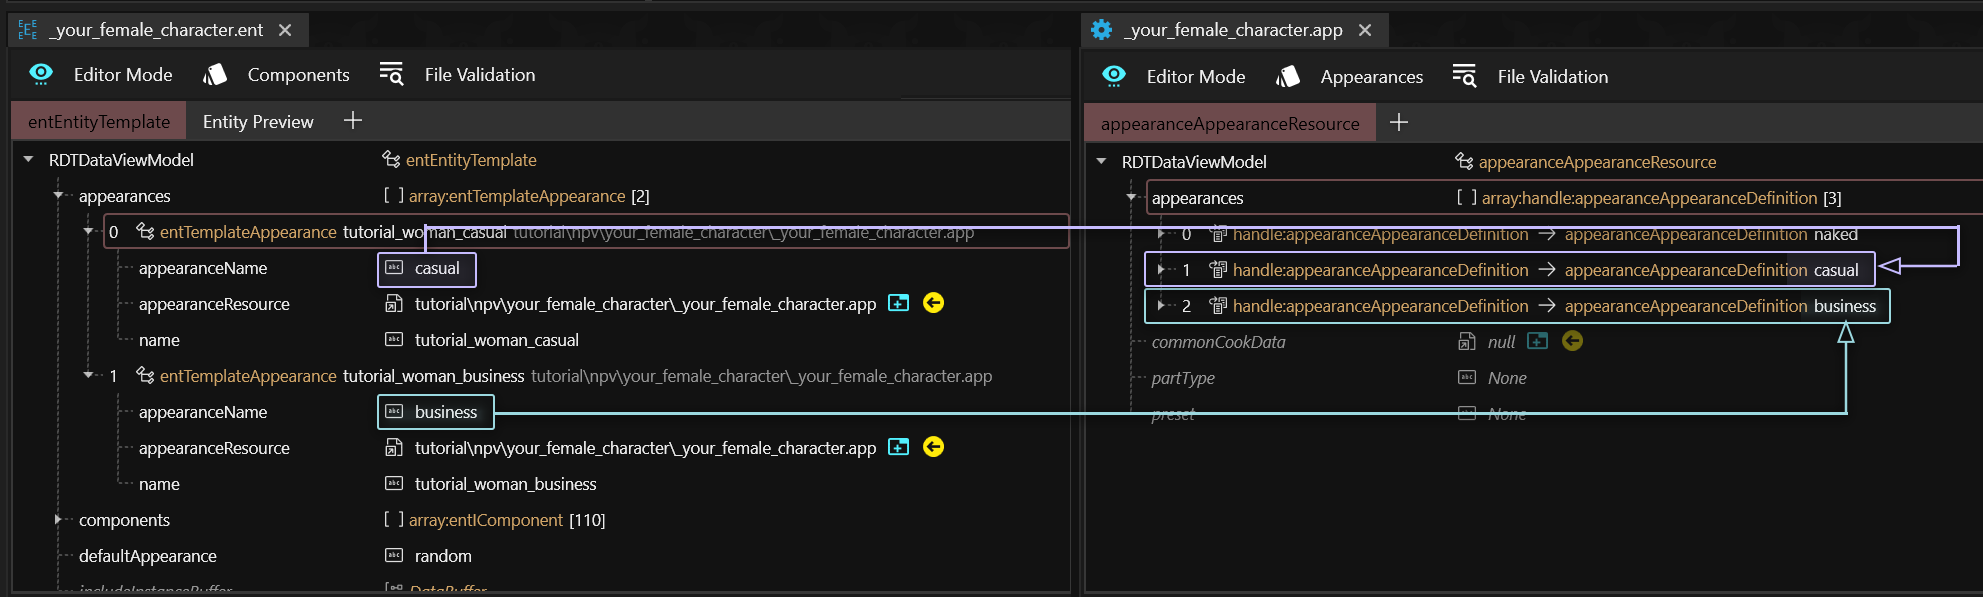This screenshot has width=1983, height=597.
Task: Add a new tab next to Entity Preview
Action: (353, 121)
